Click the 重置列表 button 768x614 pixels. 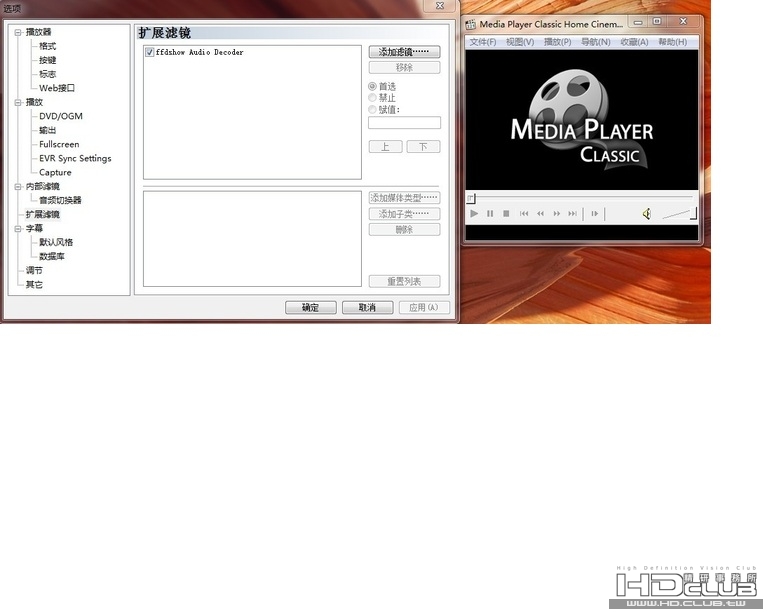(x=404, y=282)
